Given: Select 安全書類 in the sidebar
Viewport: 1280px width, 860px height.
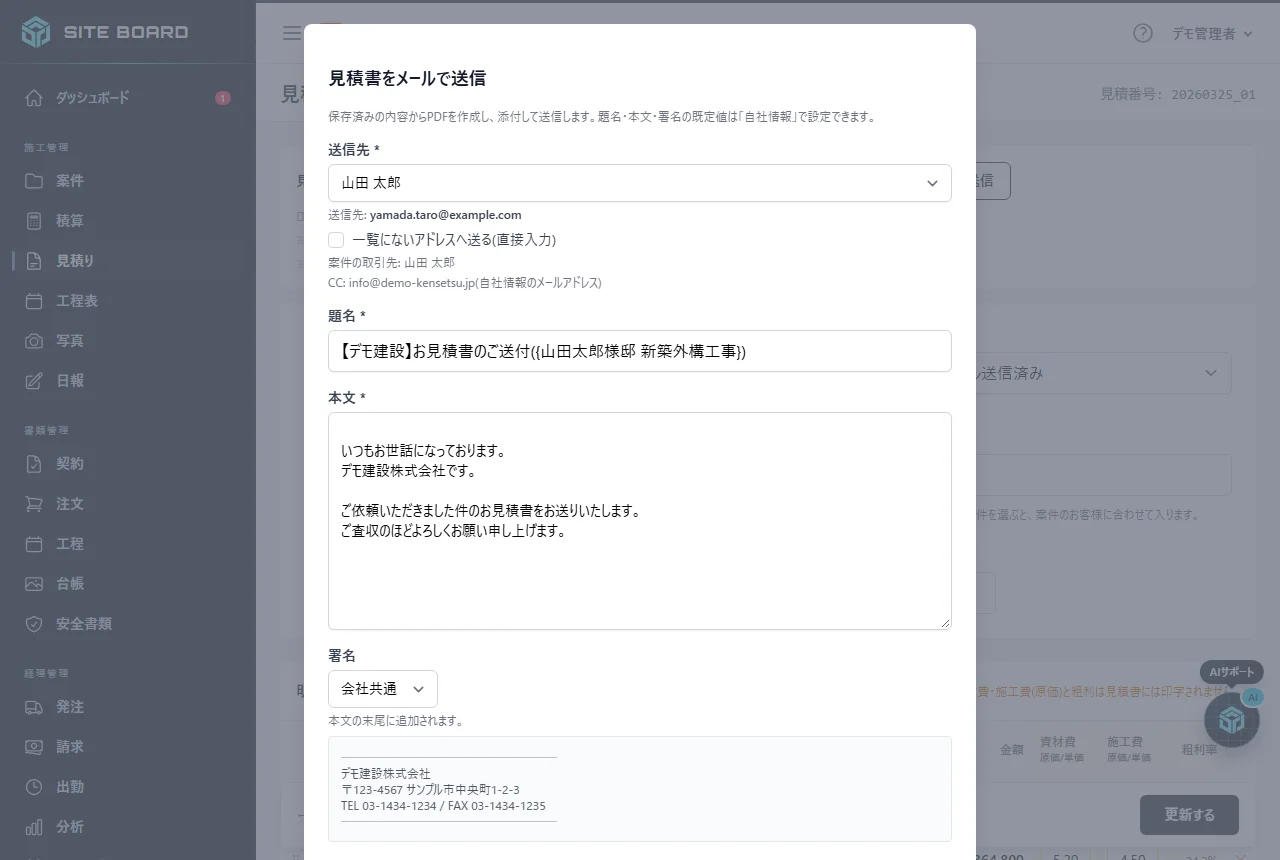Looking at the screenshot, I should tap(84, 624).
